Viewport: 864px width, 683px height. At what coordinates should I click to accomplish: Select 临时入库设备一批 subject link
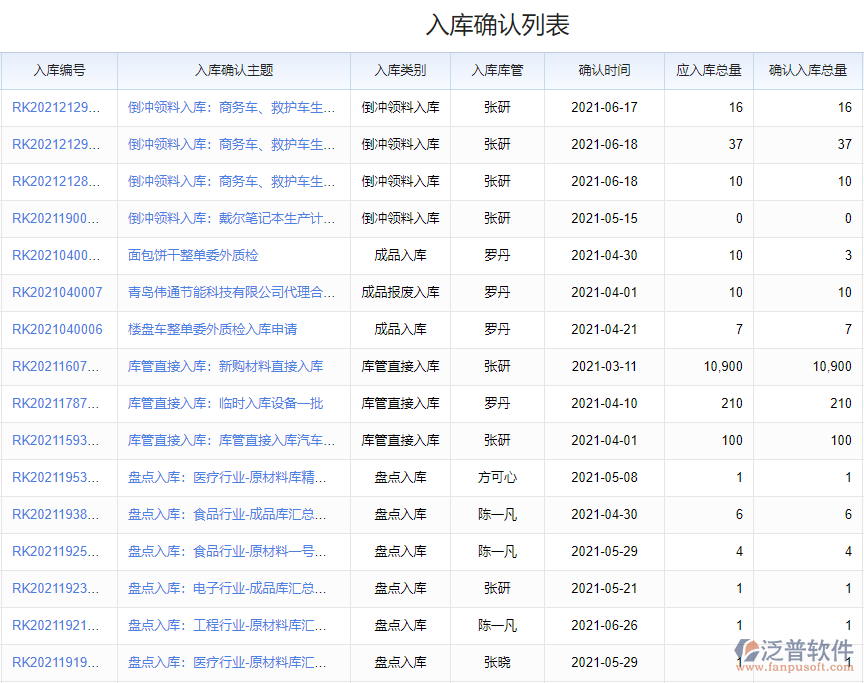(x=225, y=403)
